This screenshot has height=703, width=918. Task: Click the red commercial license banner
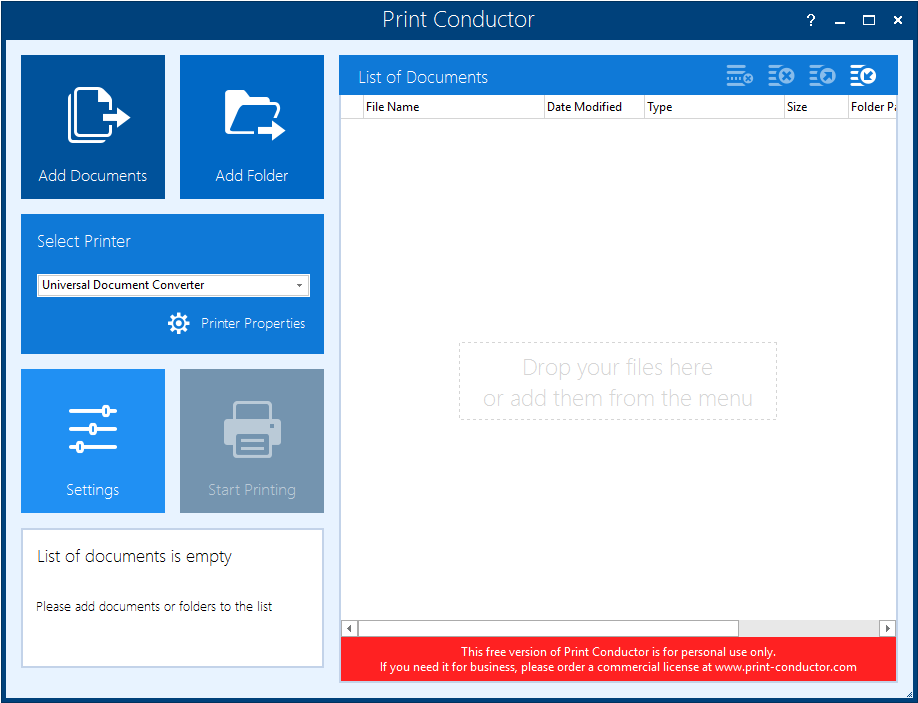618,659
